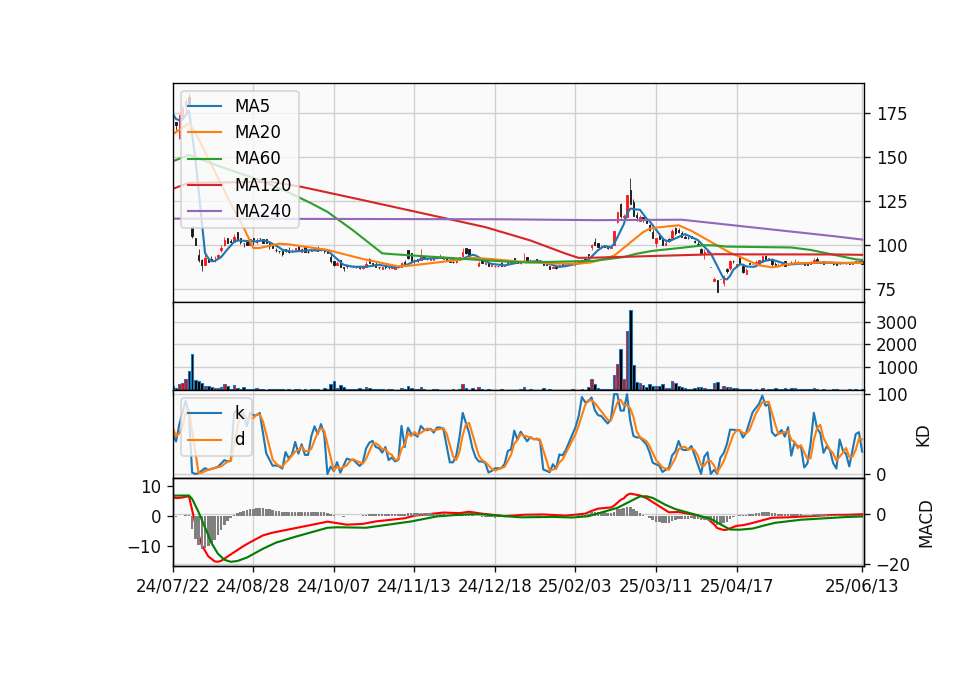Click the 24/11/13 date label
960x690 pixels.
pyautogui.click(x=414, y=586)
